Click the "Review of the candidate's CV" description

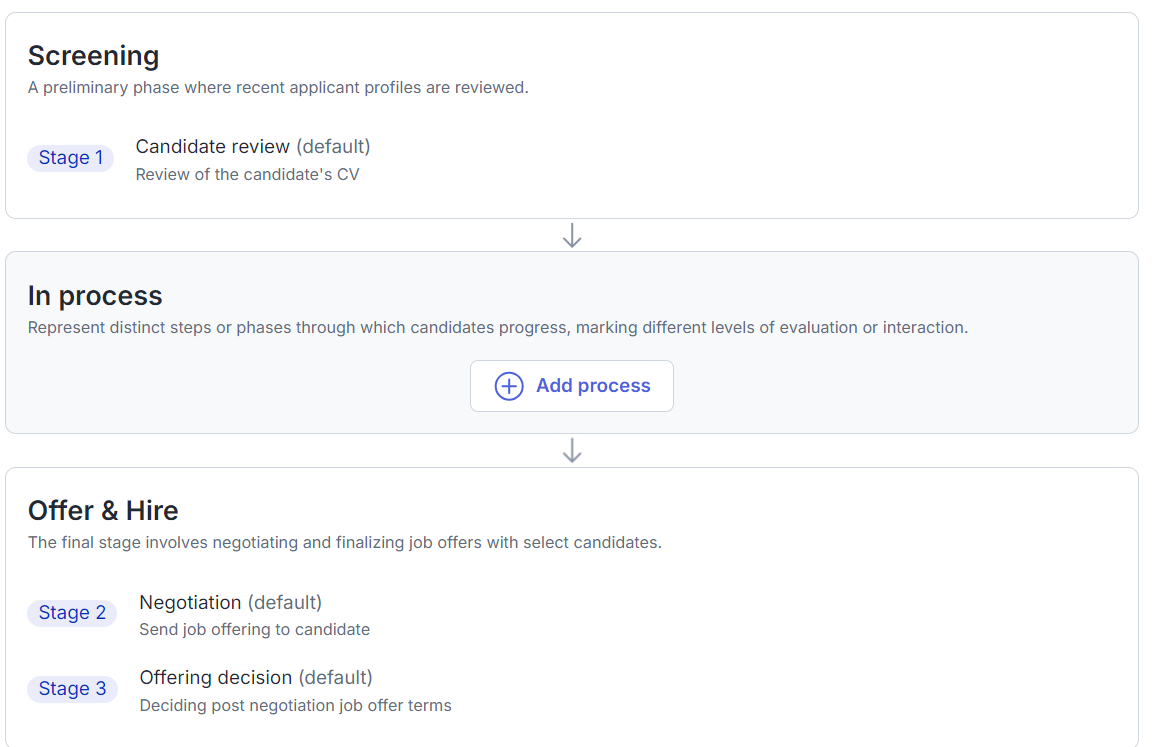(x=247, y=175)
